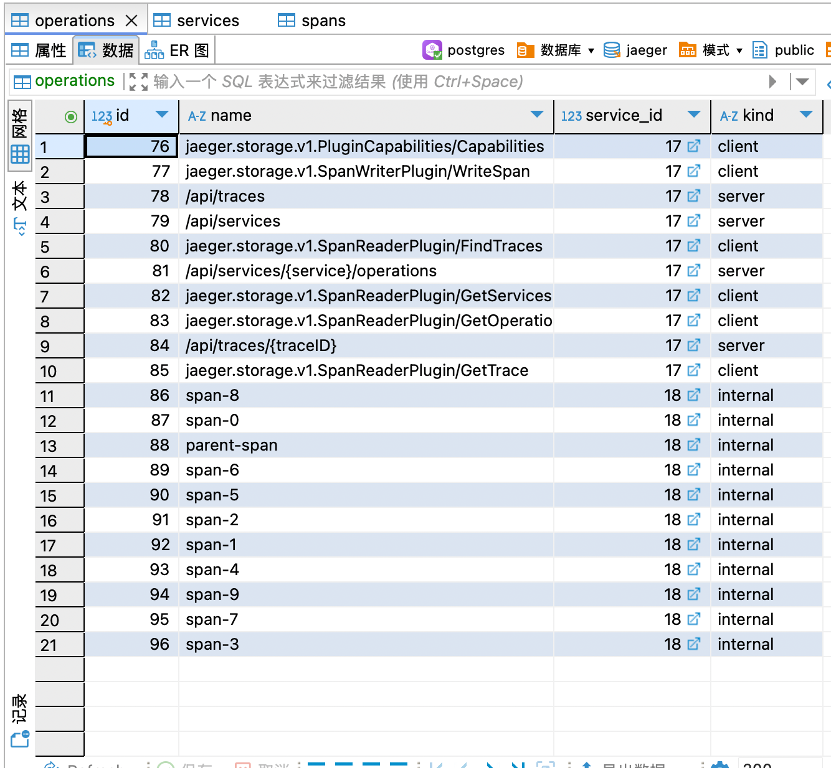Switch to the spans tab
832x768 pixels.
pyautogui.click(x=312, y=21)
